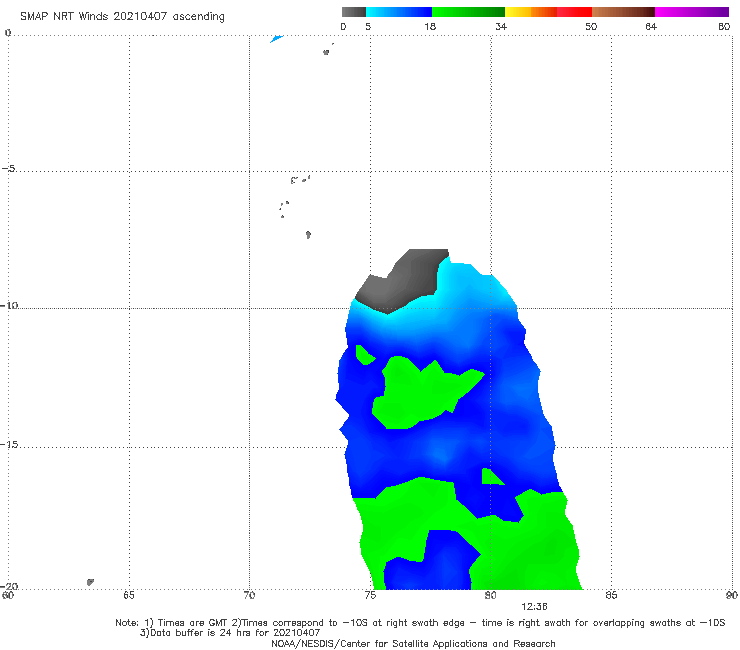The image size is (740, 650).
Task: Click the '50' label under the color bar
Action: [591, 27]
